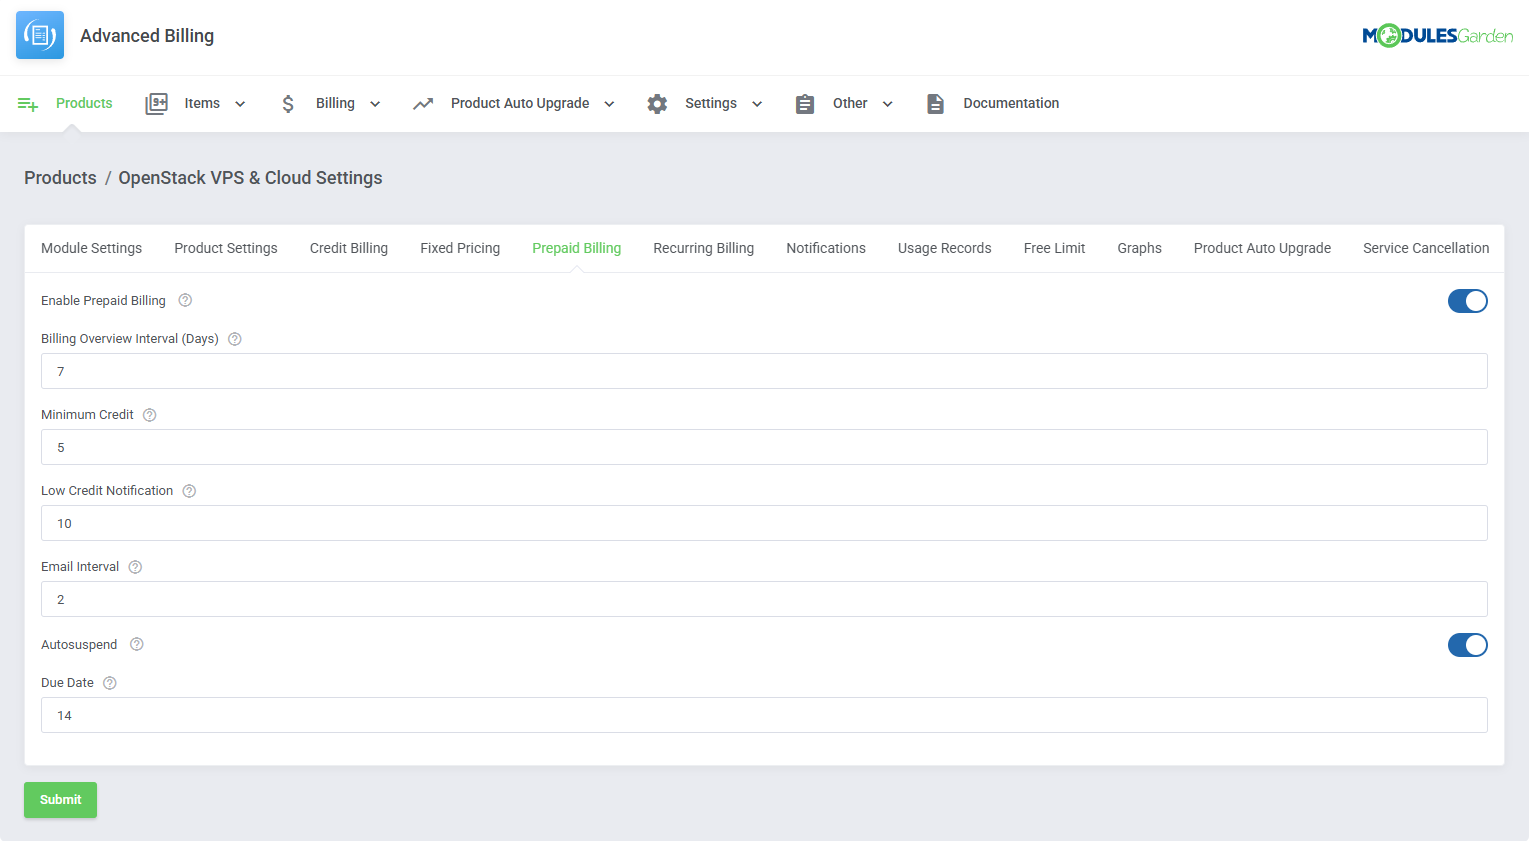Click the Products list-add icon
This screenshot has height=841, width=1529.
[28, 104]
